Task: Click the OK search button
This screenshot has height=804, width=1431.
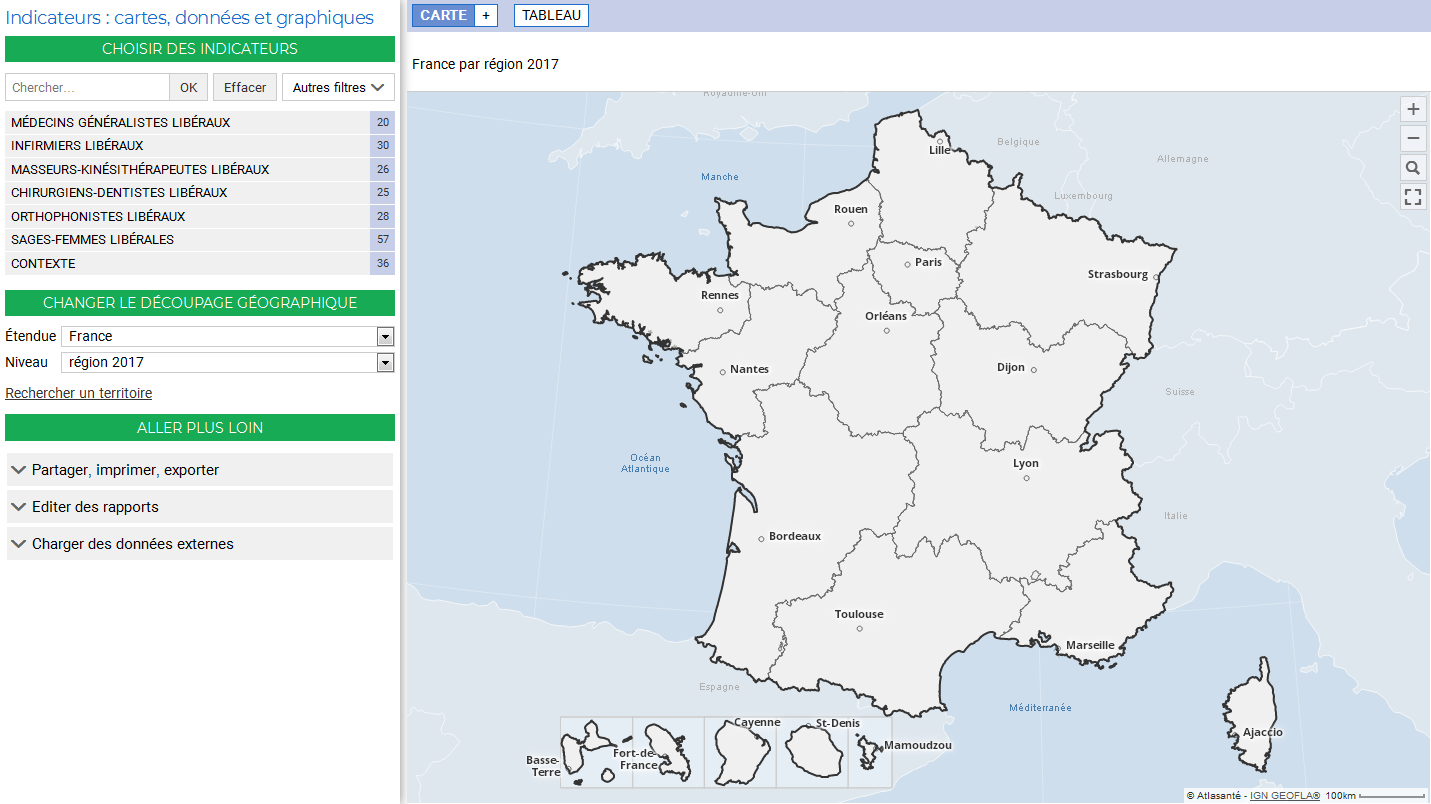Action: pos(189,87)
